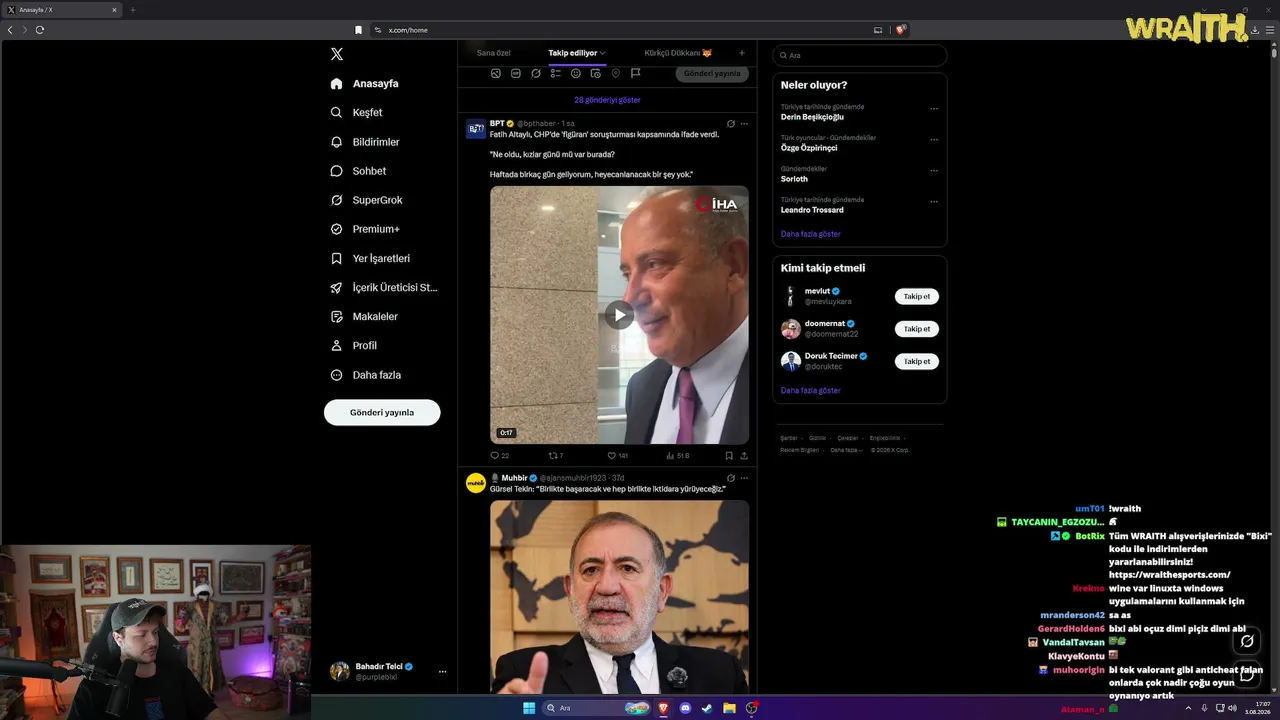Open the Windows Start menu
The image size is (1280, 720).
pos(529,708)
